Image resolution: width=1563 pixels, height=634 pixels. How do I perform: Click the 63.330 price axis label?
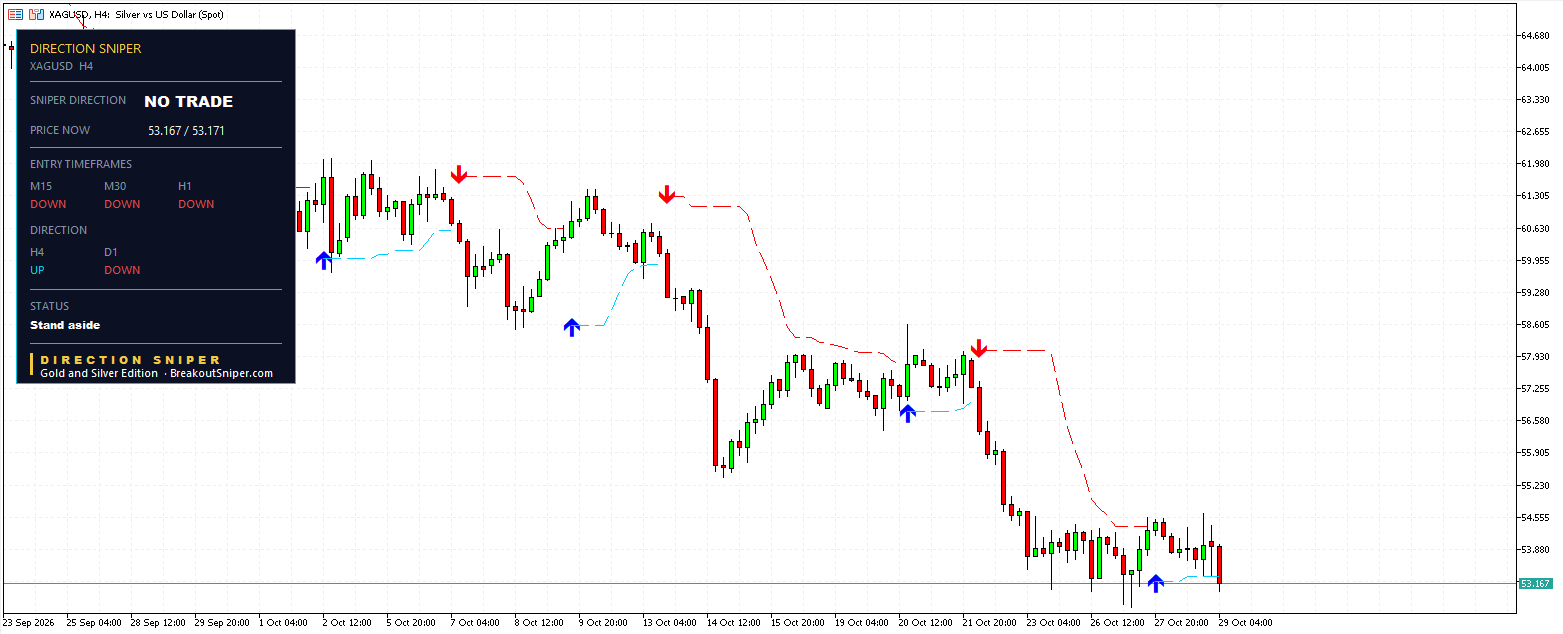click(1535, 100)
